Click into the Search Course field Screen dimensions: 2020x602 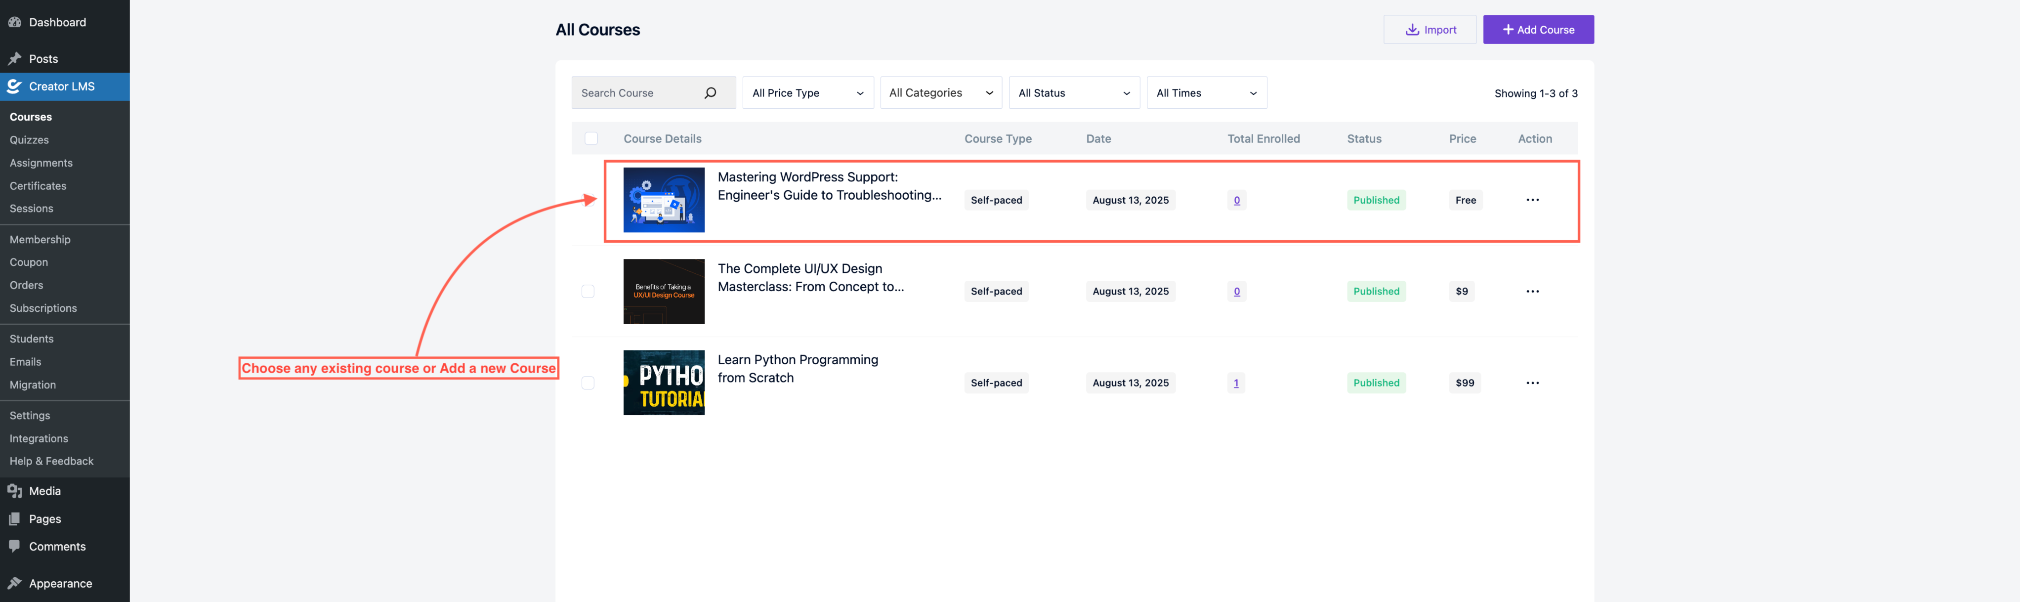[636, 93]
